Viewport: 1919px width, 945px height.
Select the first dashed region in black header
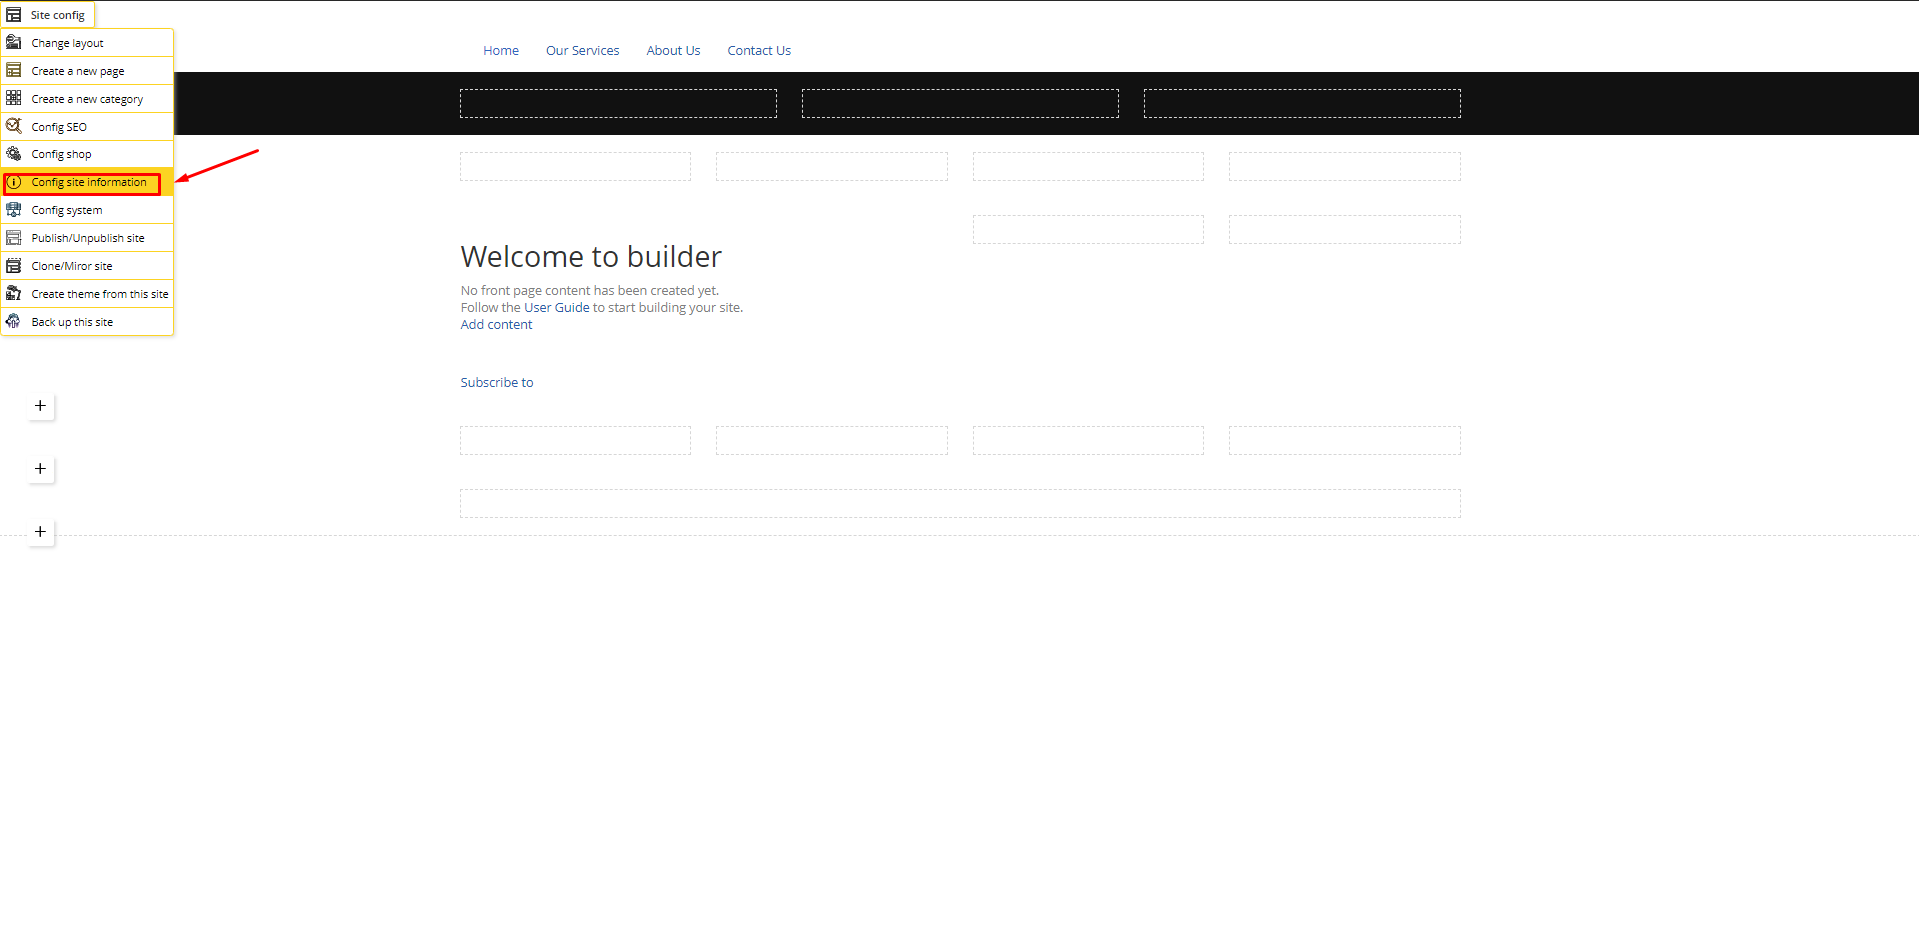coord(618,104)
